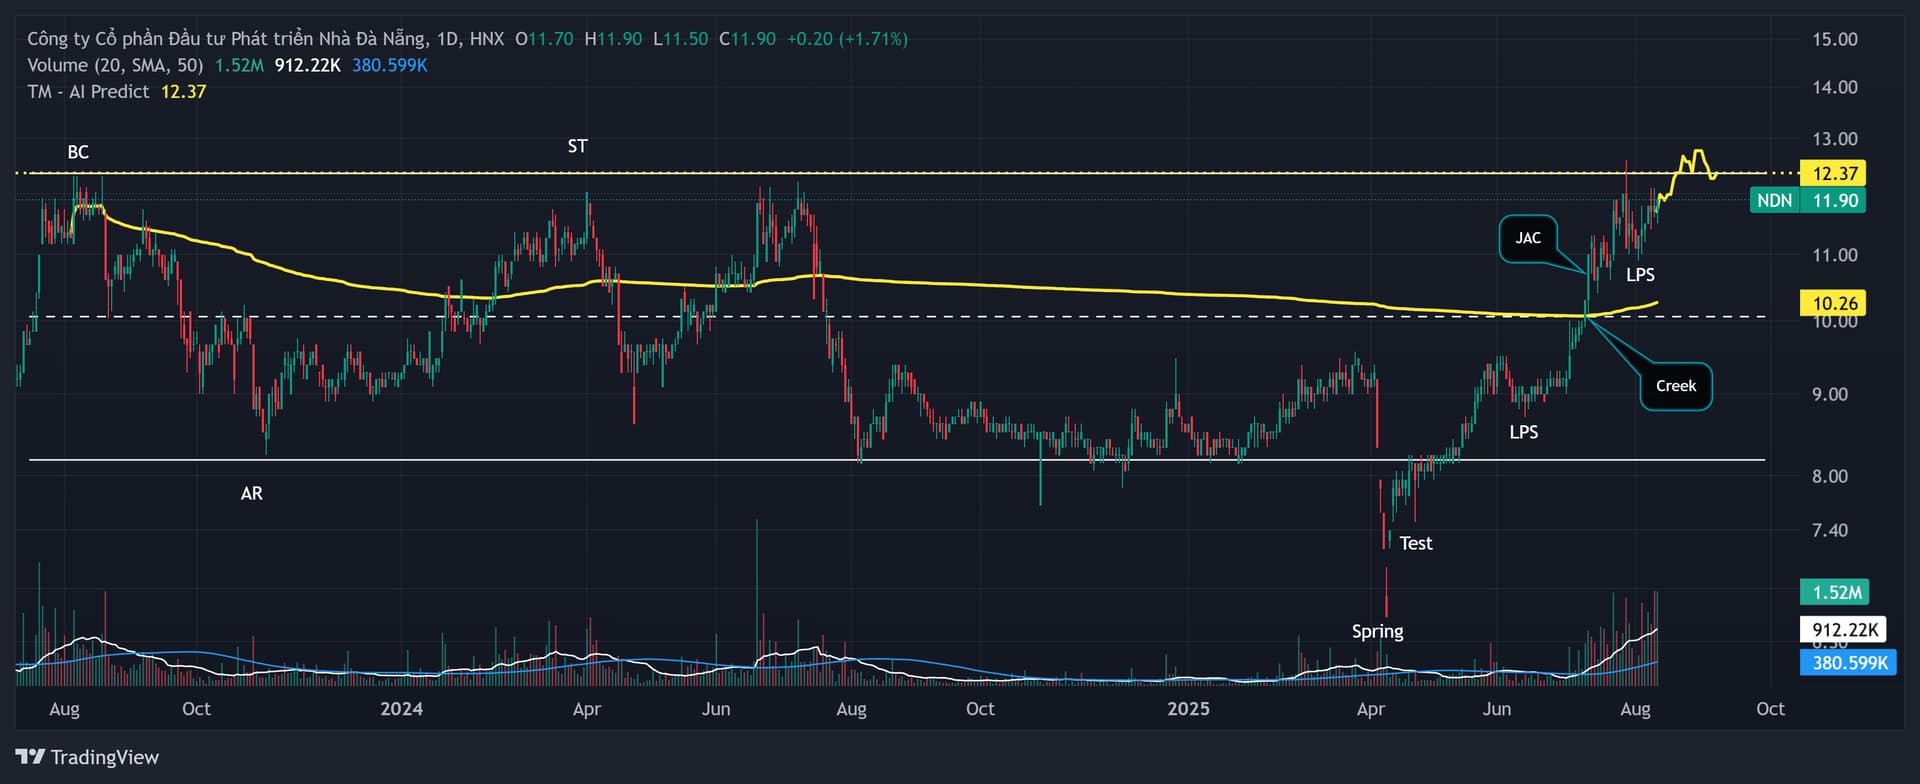The height and width of the screenshot is (784, 1920).
Task: Click the 15.00 price axis label
Action: [1834, 39]
